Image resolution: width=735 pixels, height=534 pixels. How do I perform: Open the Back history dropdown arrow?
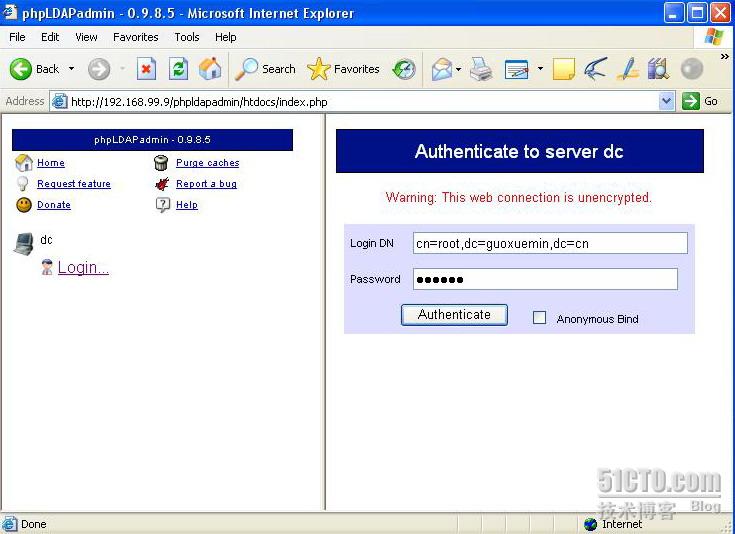[x=71, y=69]
